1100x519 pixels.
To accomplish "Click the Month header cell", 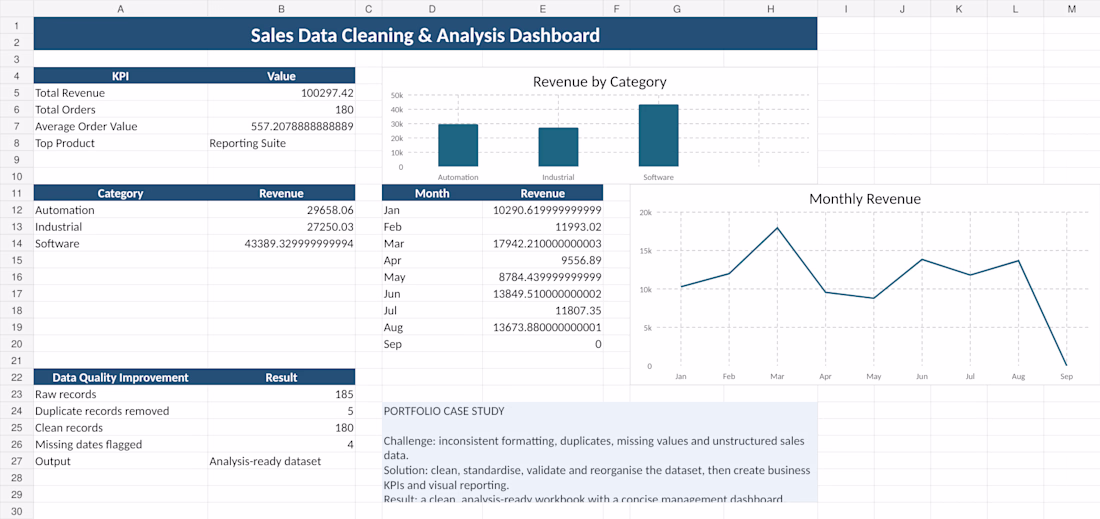I will (x=432, y=193).
